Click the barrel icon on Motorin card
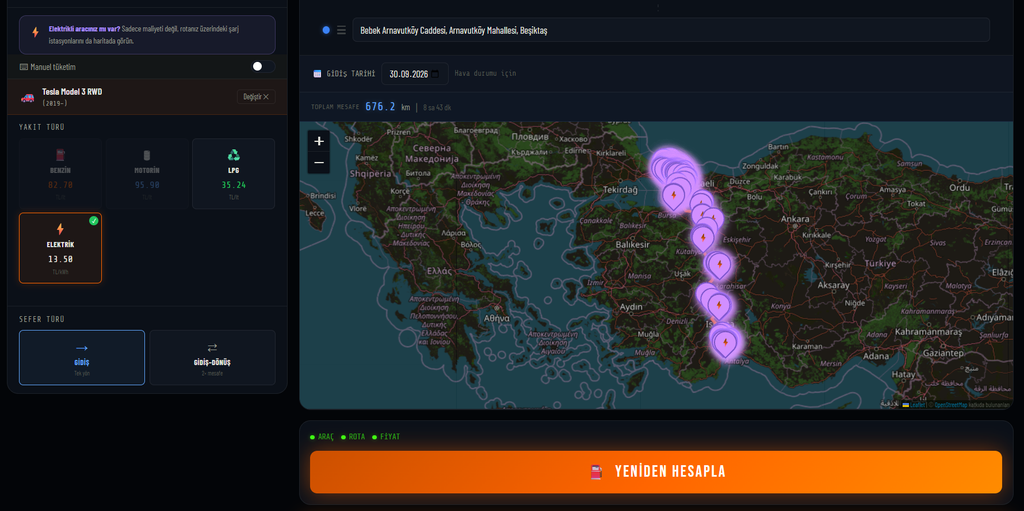The width and height of the screenshot is (1024, 511). point(147,156)
